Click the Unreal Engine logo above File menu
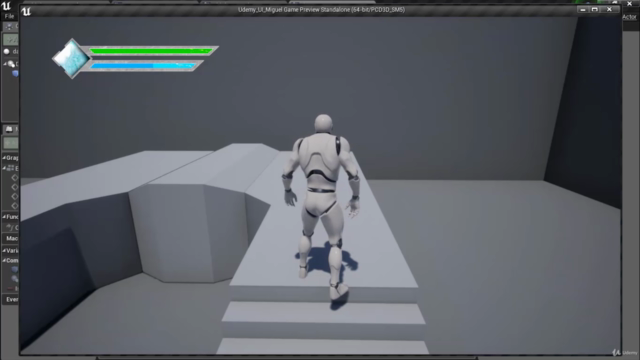The width and height of the screenshot is (640, 360). click(x=6, y=5)
